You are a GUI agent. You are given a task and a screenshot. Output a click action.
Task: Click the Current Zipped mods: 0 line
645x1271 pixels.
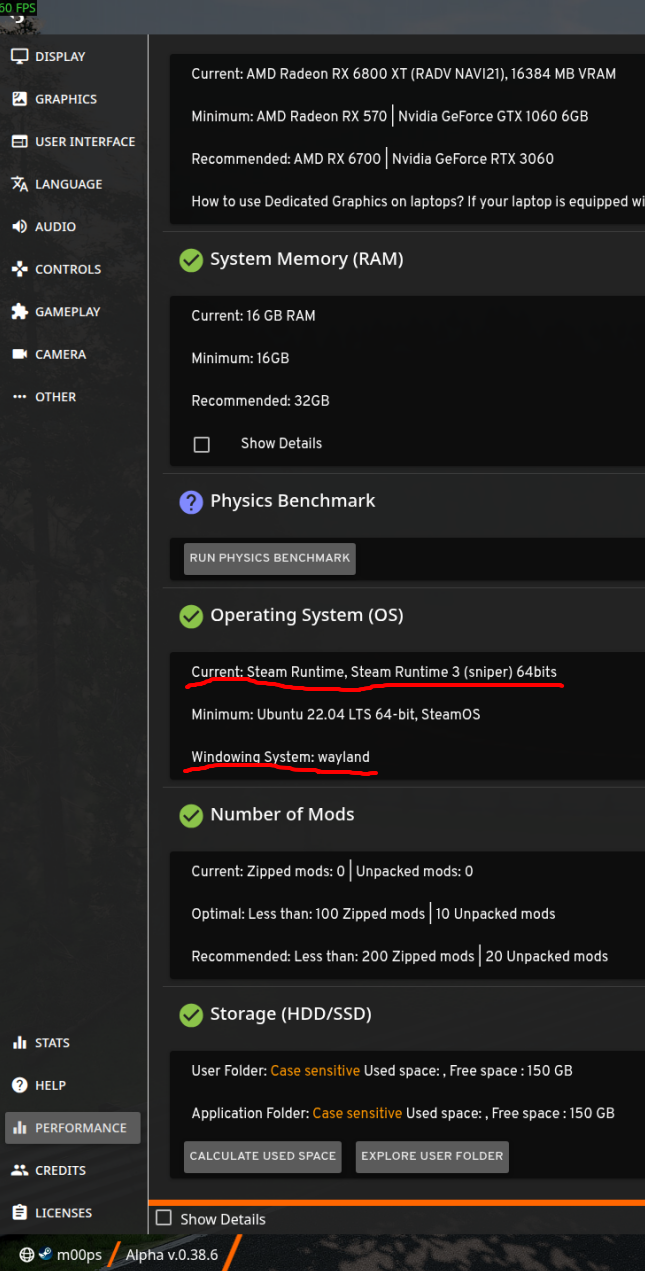[332, 871]
